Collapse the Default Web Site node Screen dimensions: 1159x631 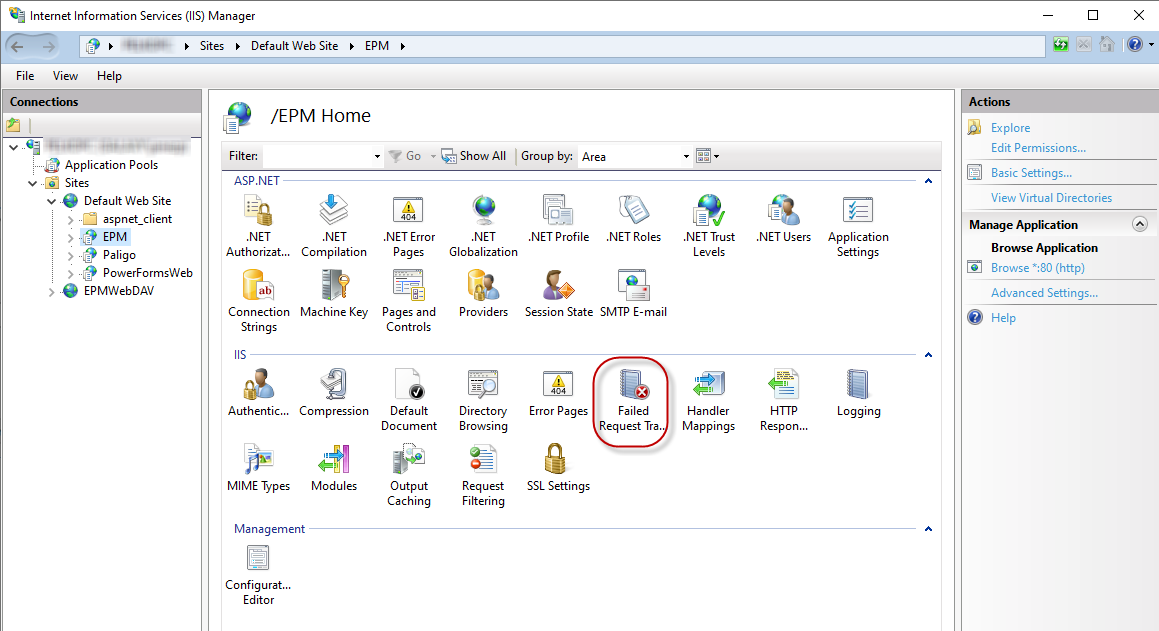click(53, 200)
